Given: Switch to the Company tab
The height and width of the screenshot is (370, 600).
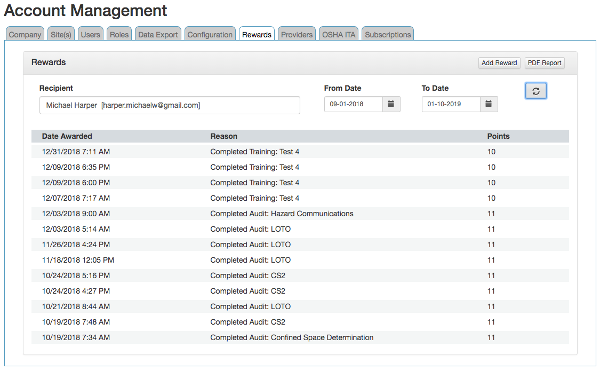Looking at the screenshot, I should (25, 34).
